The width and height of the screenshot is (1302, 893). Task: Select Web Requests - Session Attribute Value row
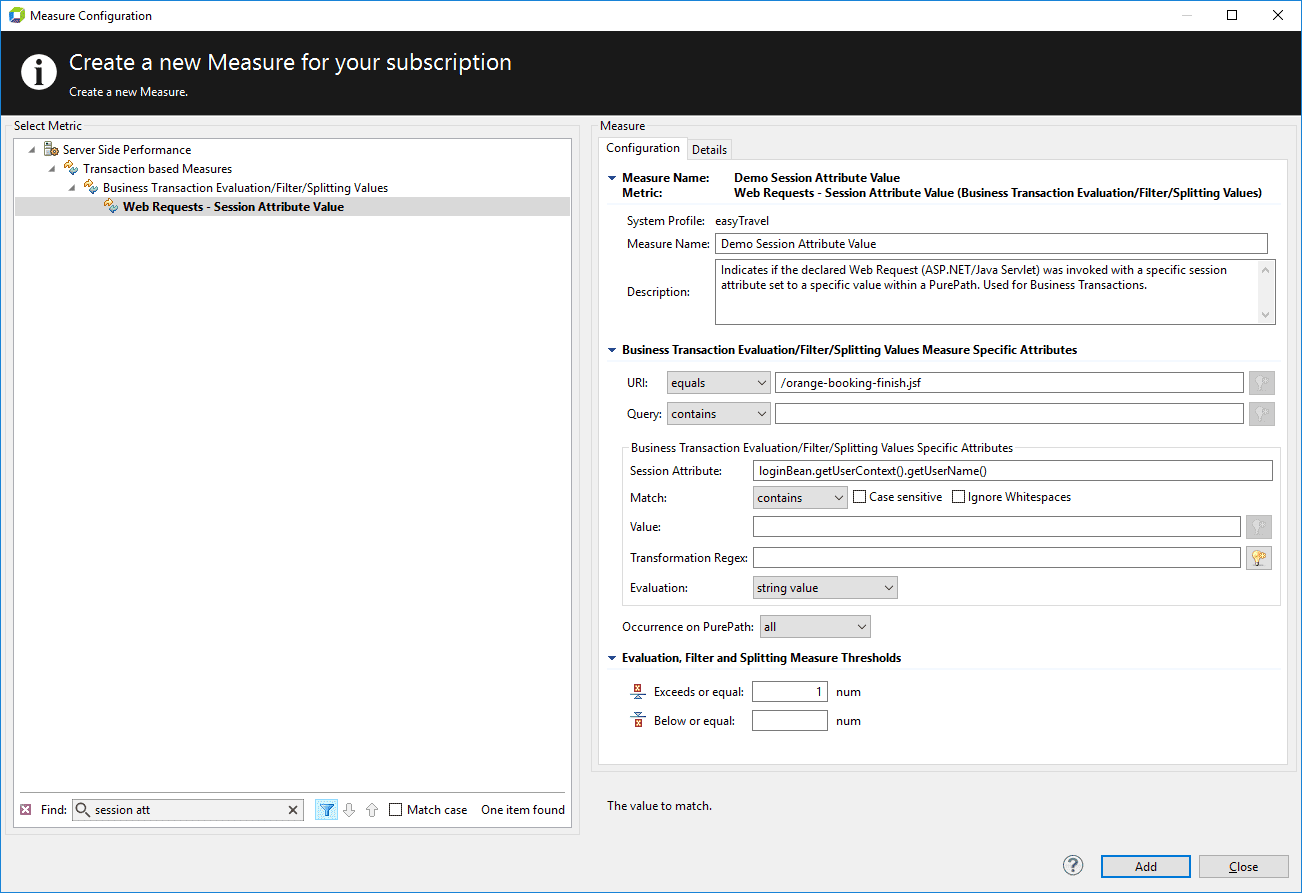[x=292, y=206]
